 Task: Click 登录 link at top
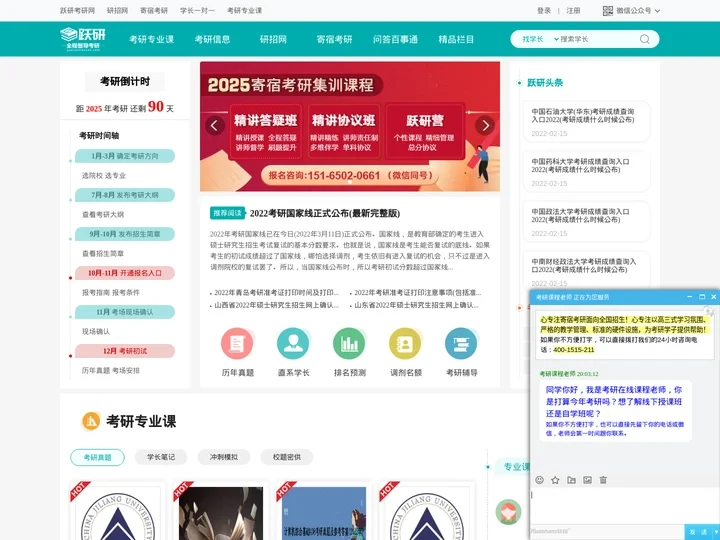pyautogui.click(x=544, y=11)
